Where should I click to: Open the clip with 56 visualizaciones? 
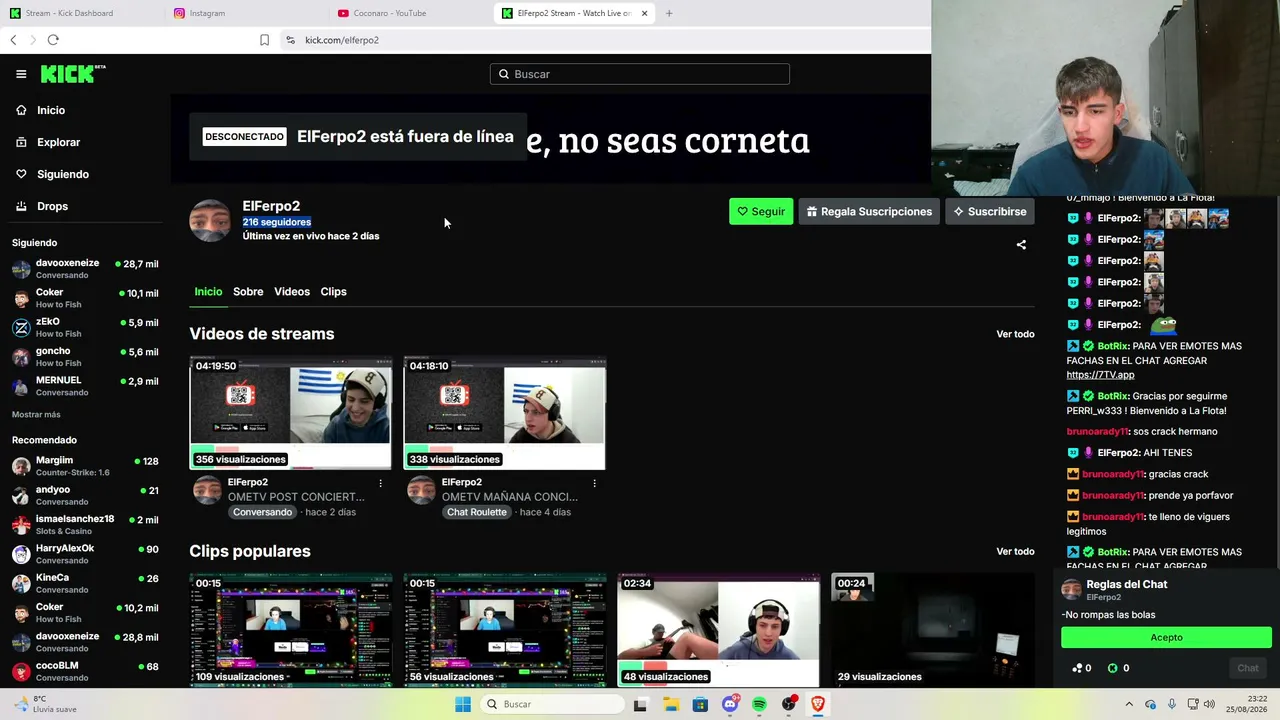[x=505, y=631]
